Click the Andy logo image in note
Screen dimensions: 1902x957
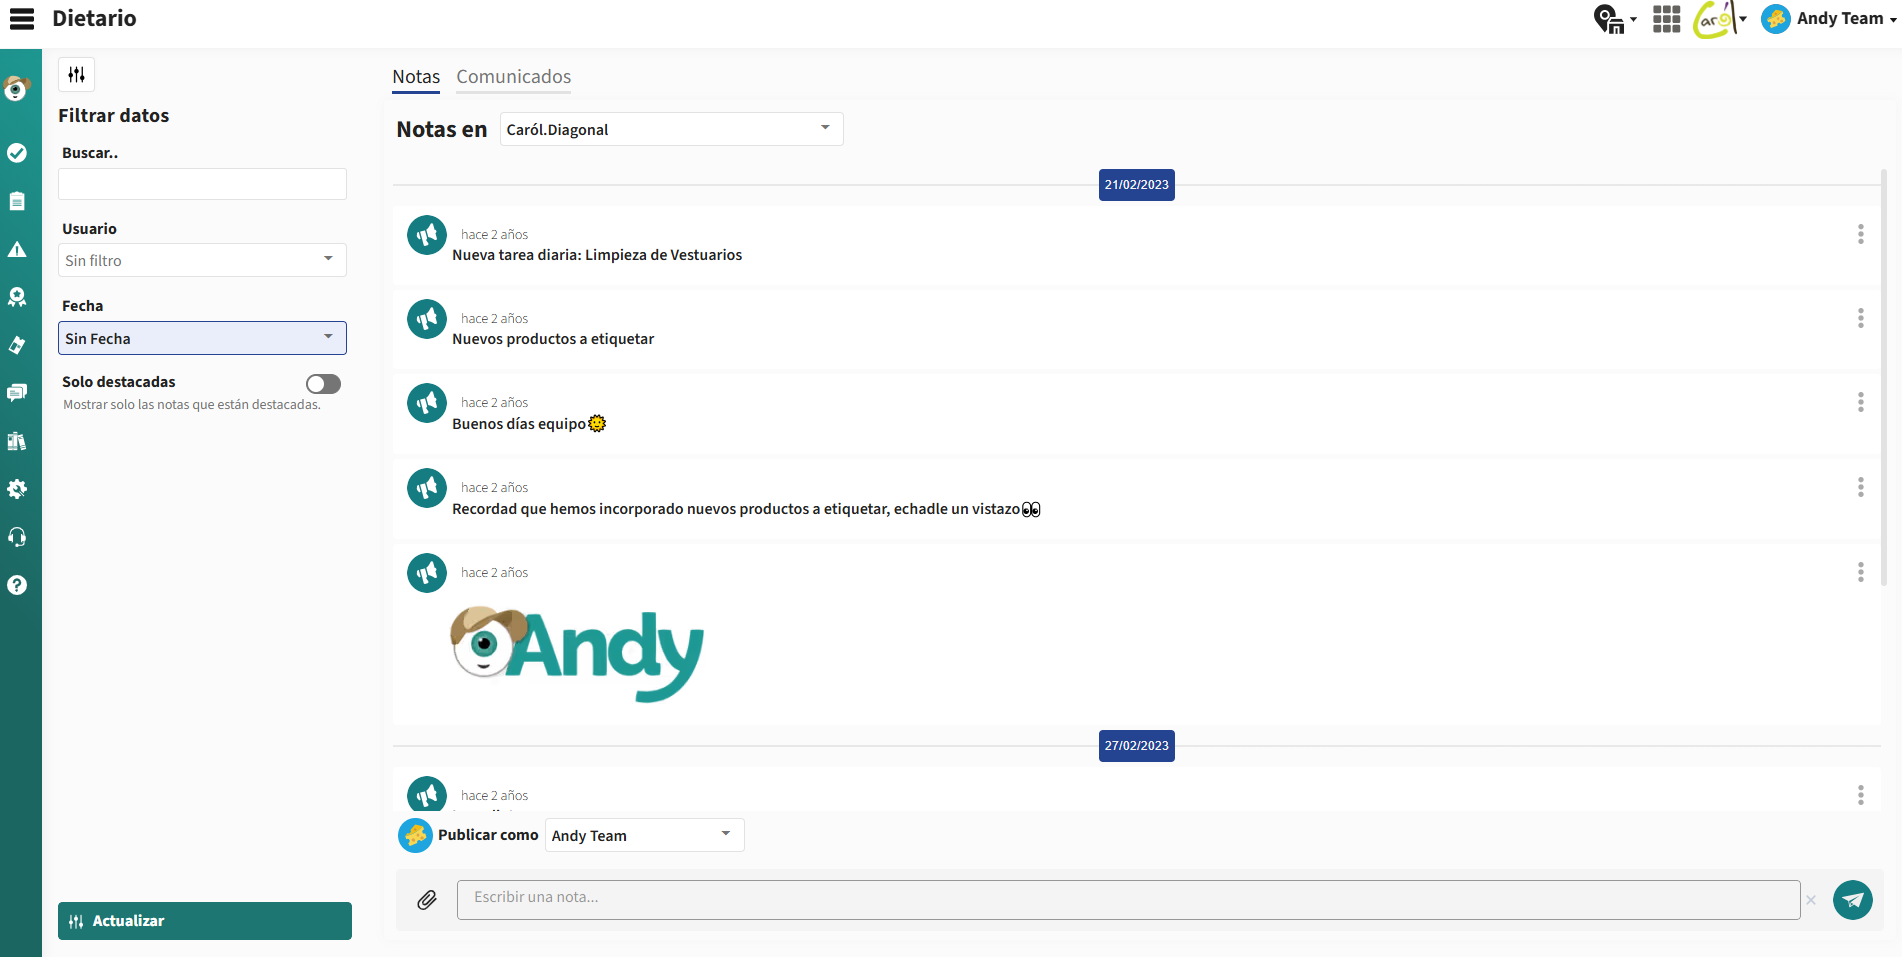[x=578, y=655]
